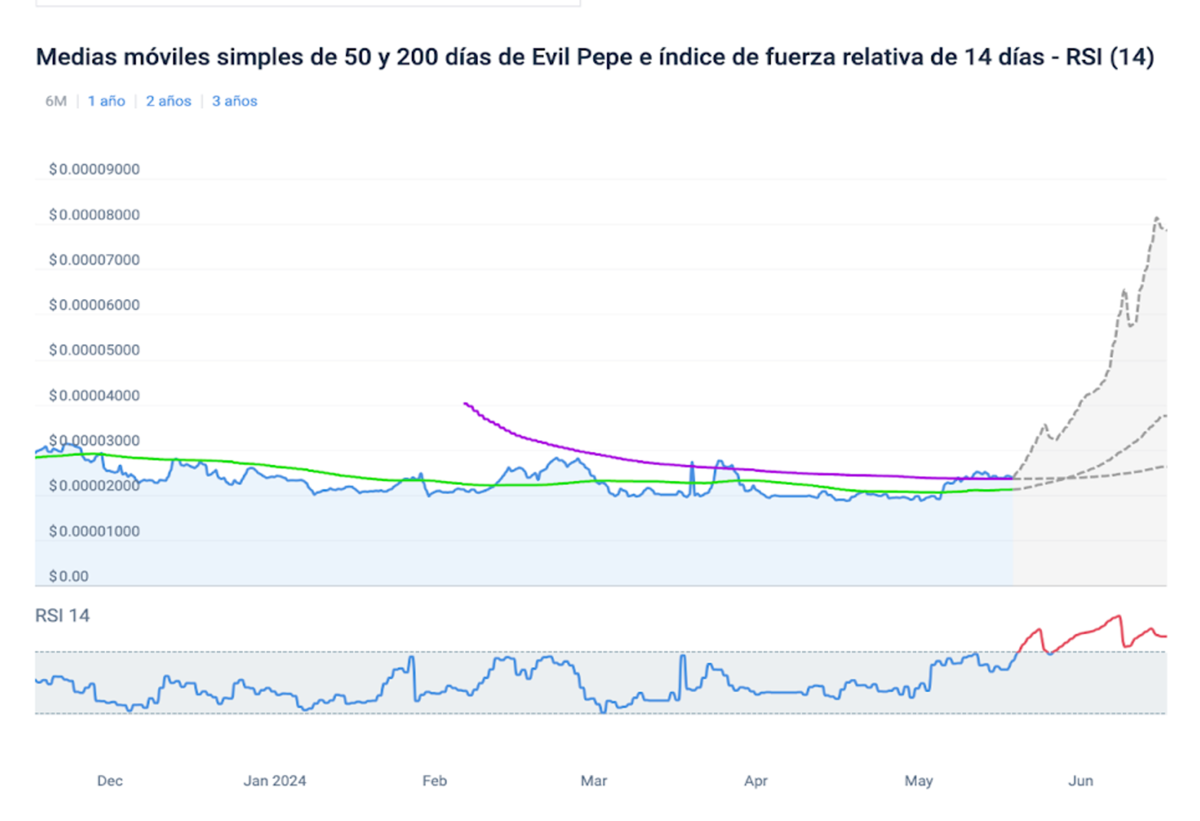Viewport: 1200px width, 821px height.
Task: Click the Jun axis label
Action: [1080, 781]
